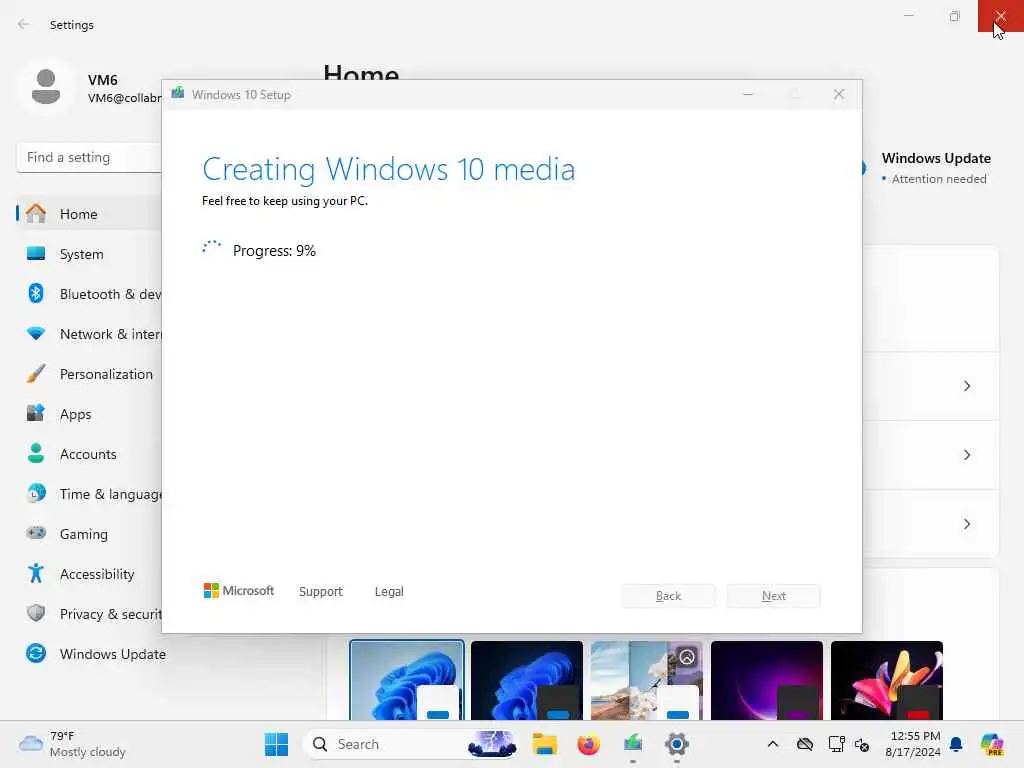Select the purple glow theme thumbnail
Screen dimensions: 1024x768
pyautogui.click(x=767, y=680)
